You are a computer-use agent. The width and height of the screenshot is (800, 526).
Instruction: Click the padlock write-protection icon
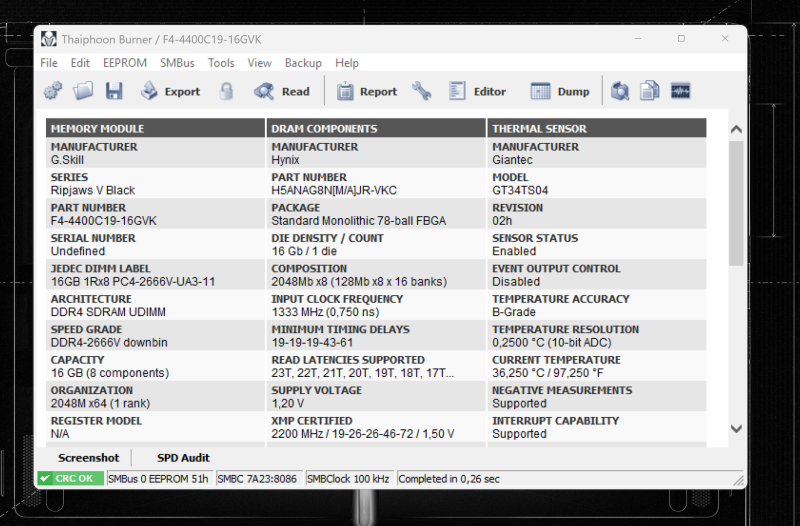point(227,91)
